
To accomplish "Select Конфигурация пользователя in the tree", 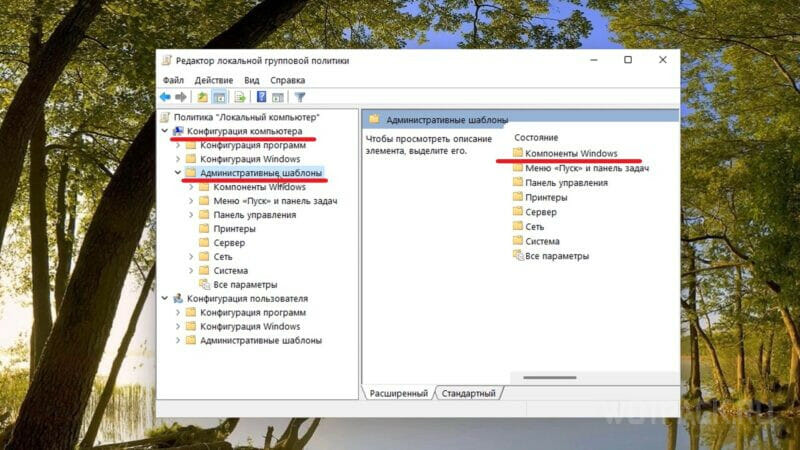I will [x=247, y=298].
